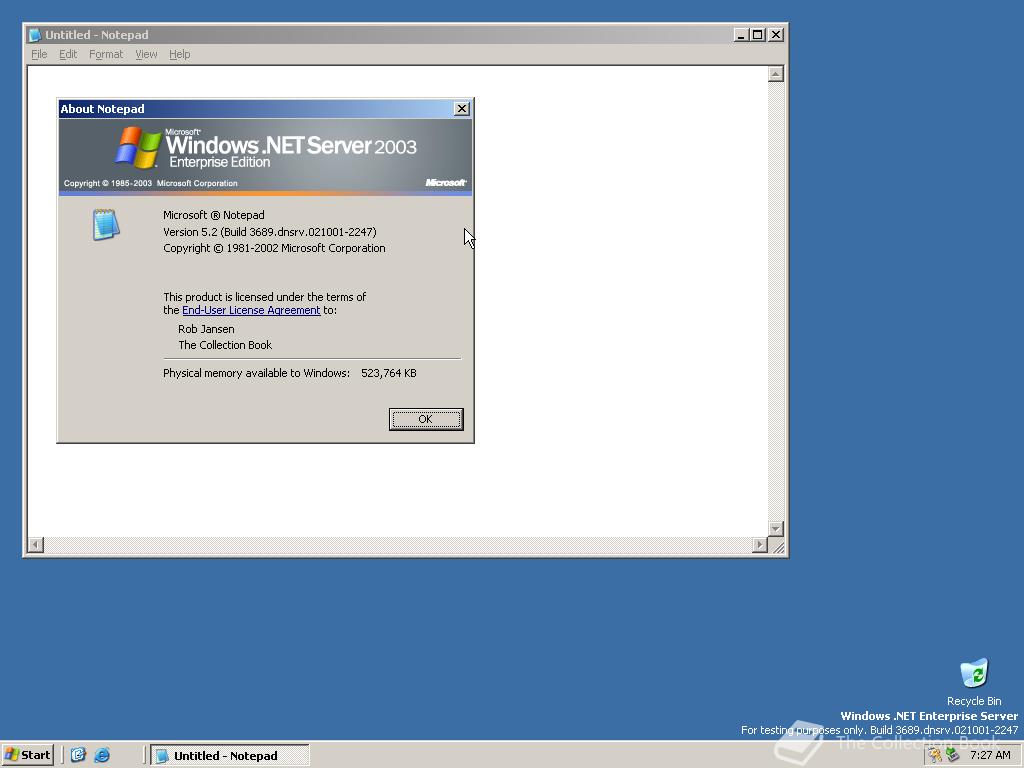Select Untitled - Notepad taskbar button
1024x768 pixels.
230,755
